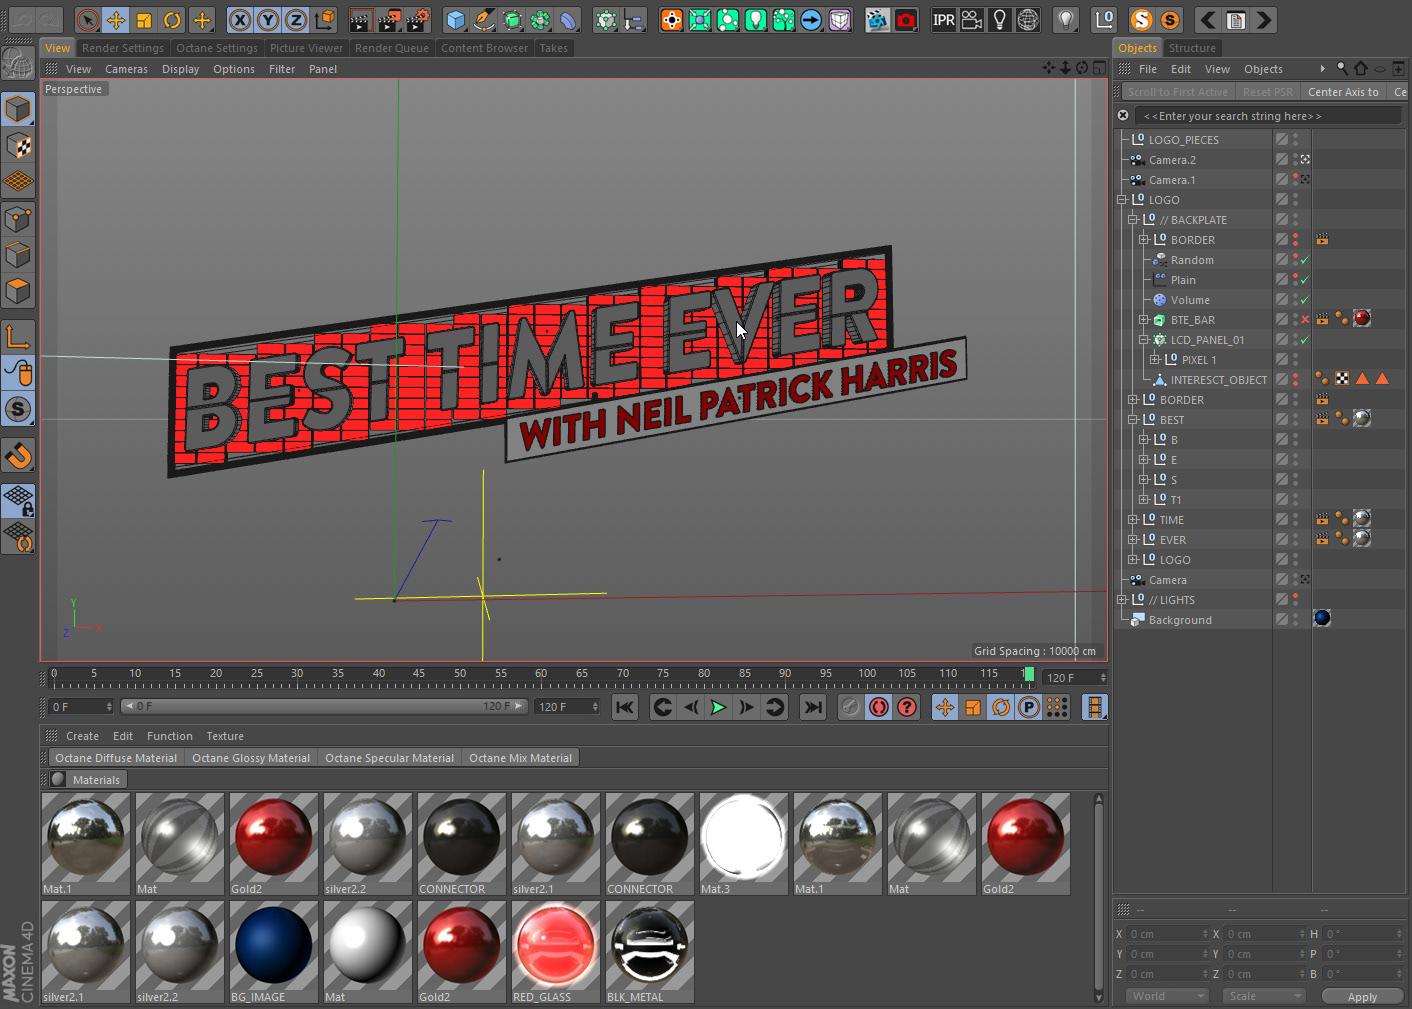Open the World coordinate dropdown

pos(1168,996)
